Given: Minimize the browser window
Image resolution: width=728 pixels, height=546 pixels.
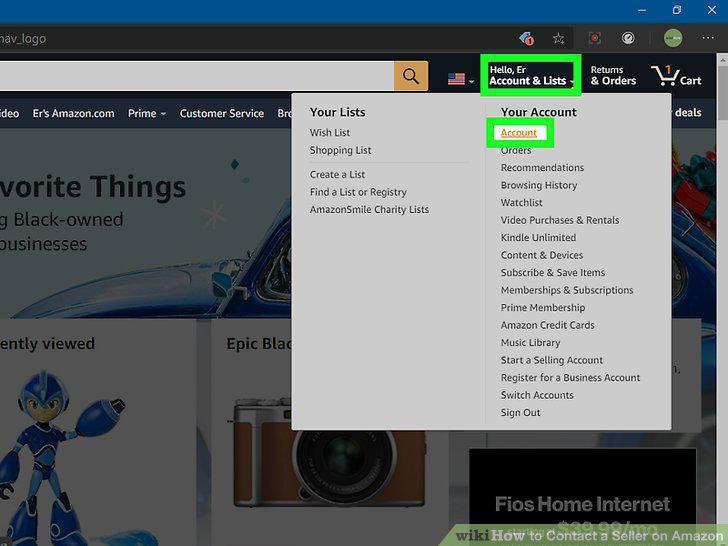Looking at the screenshot, I should click(x=642, y=10).
